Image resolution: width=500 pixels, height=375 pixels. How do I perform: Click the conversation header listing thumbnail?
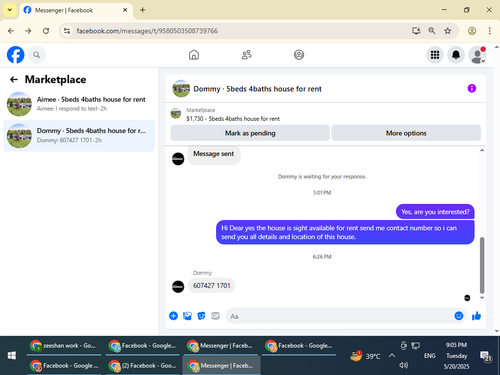181,88
